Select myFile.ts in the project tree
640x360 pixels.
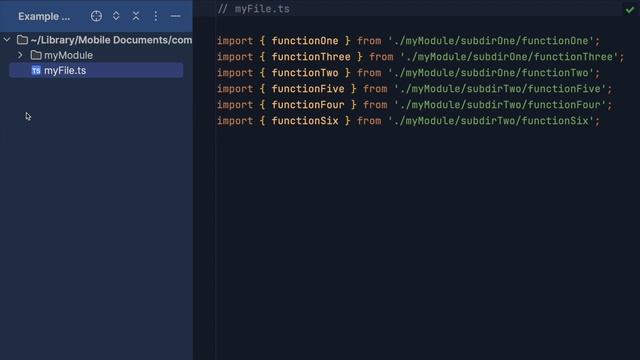click(x=96, y=70)
